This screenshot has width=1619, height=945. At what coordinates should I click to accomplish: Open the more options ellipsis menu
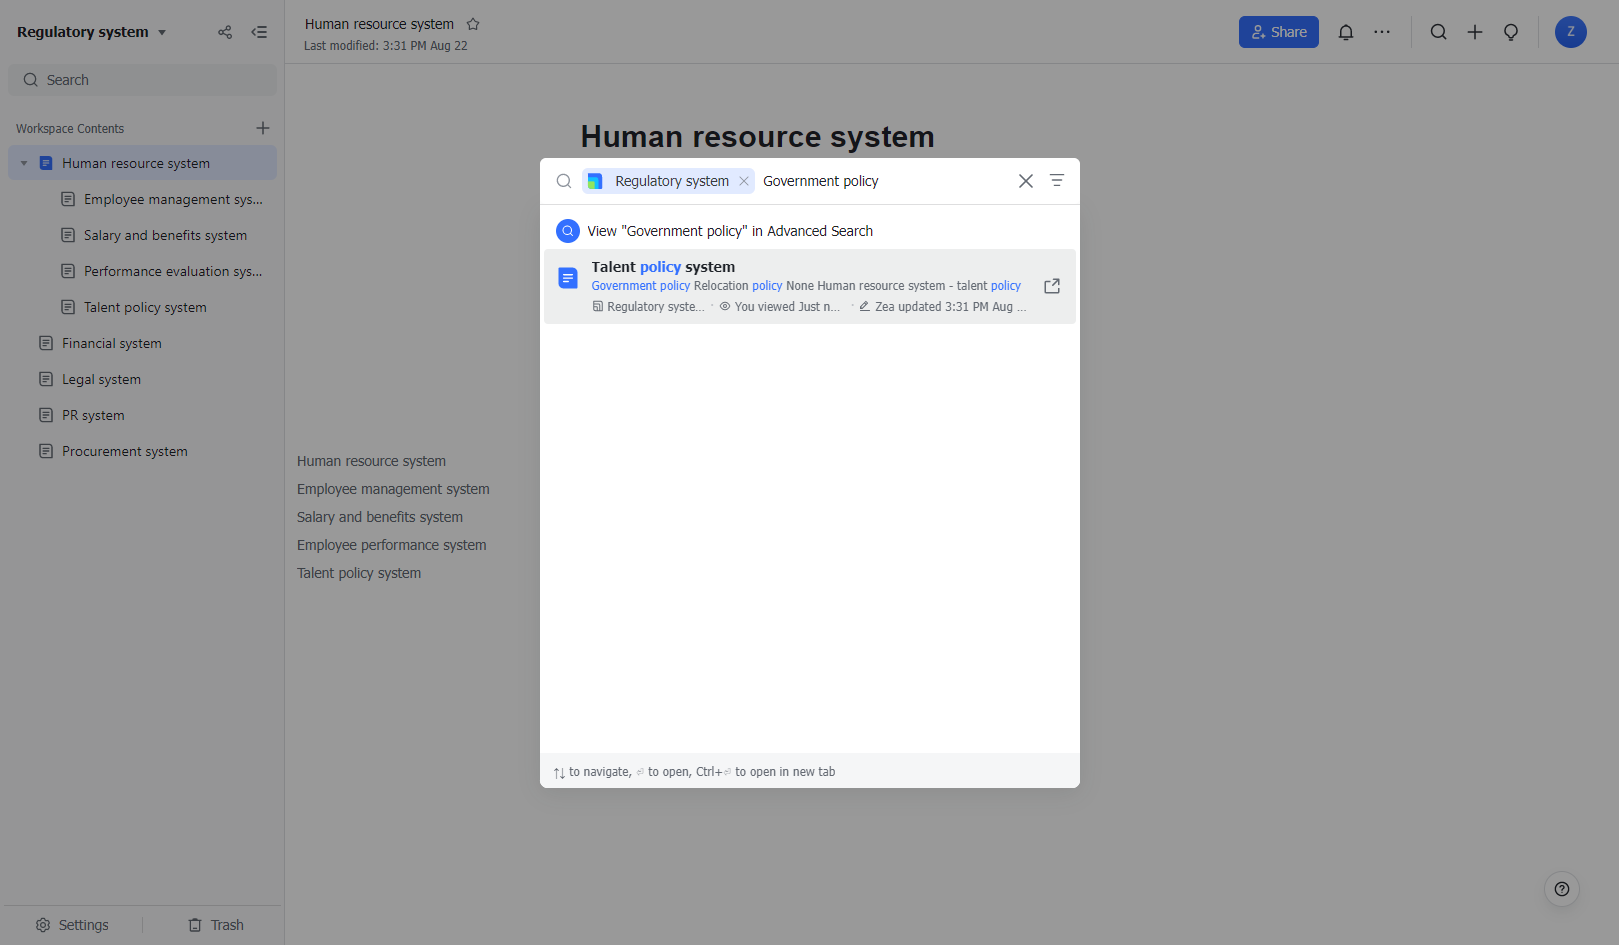pyautogui.click(x=1382, y=32)
